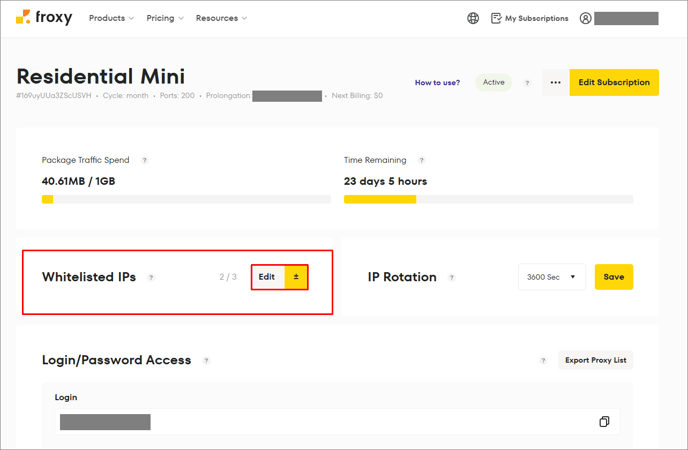
Task: Click Export Proxy List button
Action: (595, 360)
